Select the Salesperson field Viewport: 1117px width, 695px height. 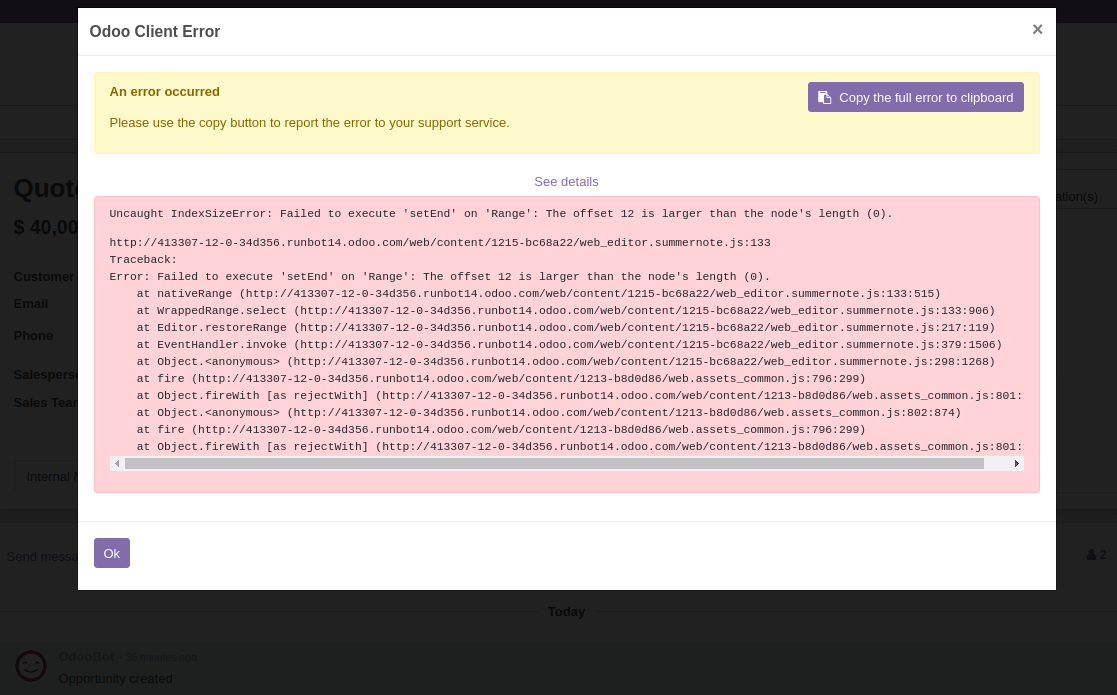[48, 374]
